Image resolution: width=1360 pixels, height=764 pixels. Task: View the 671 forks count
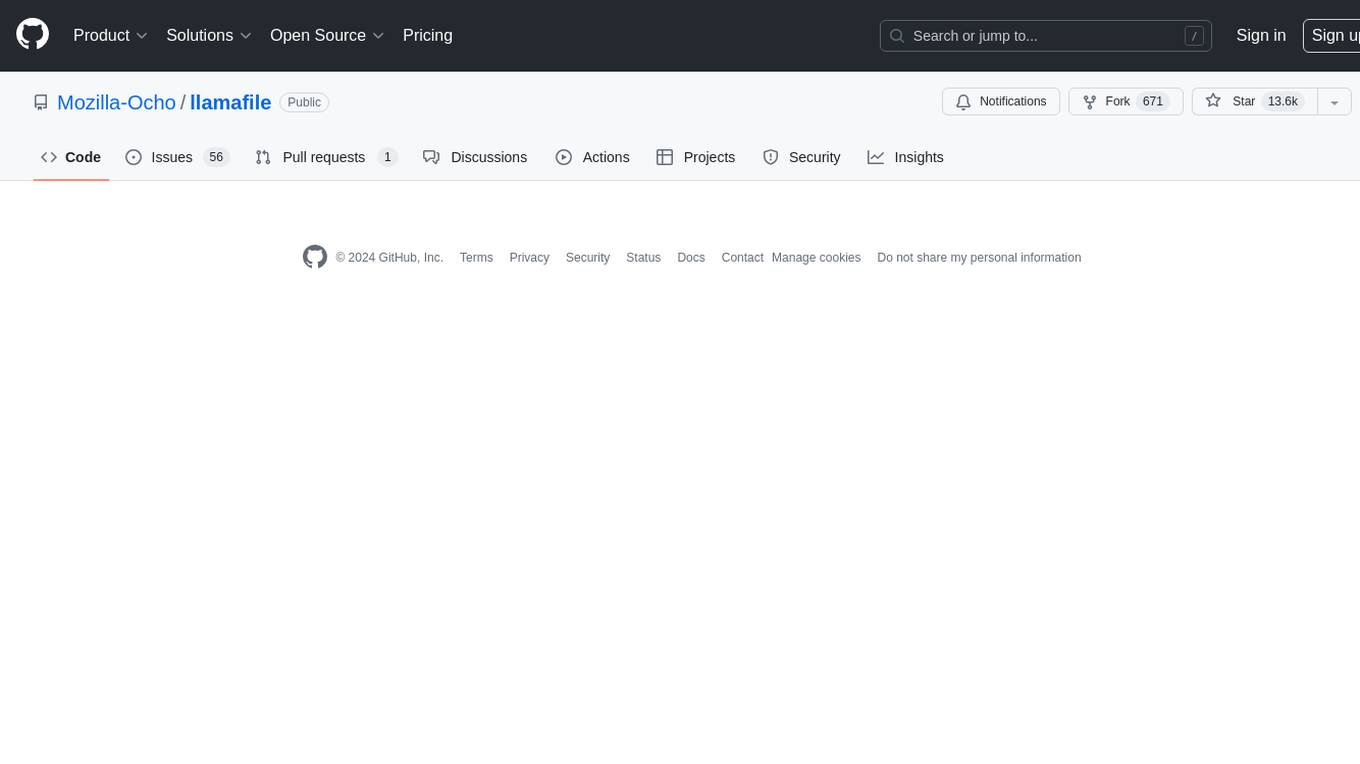click(x=1153, y=101)
